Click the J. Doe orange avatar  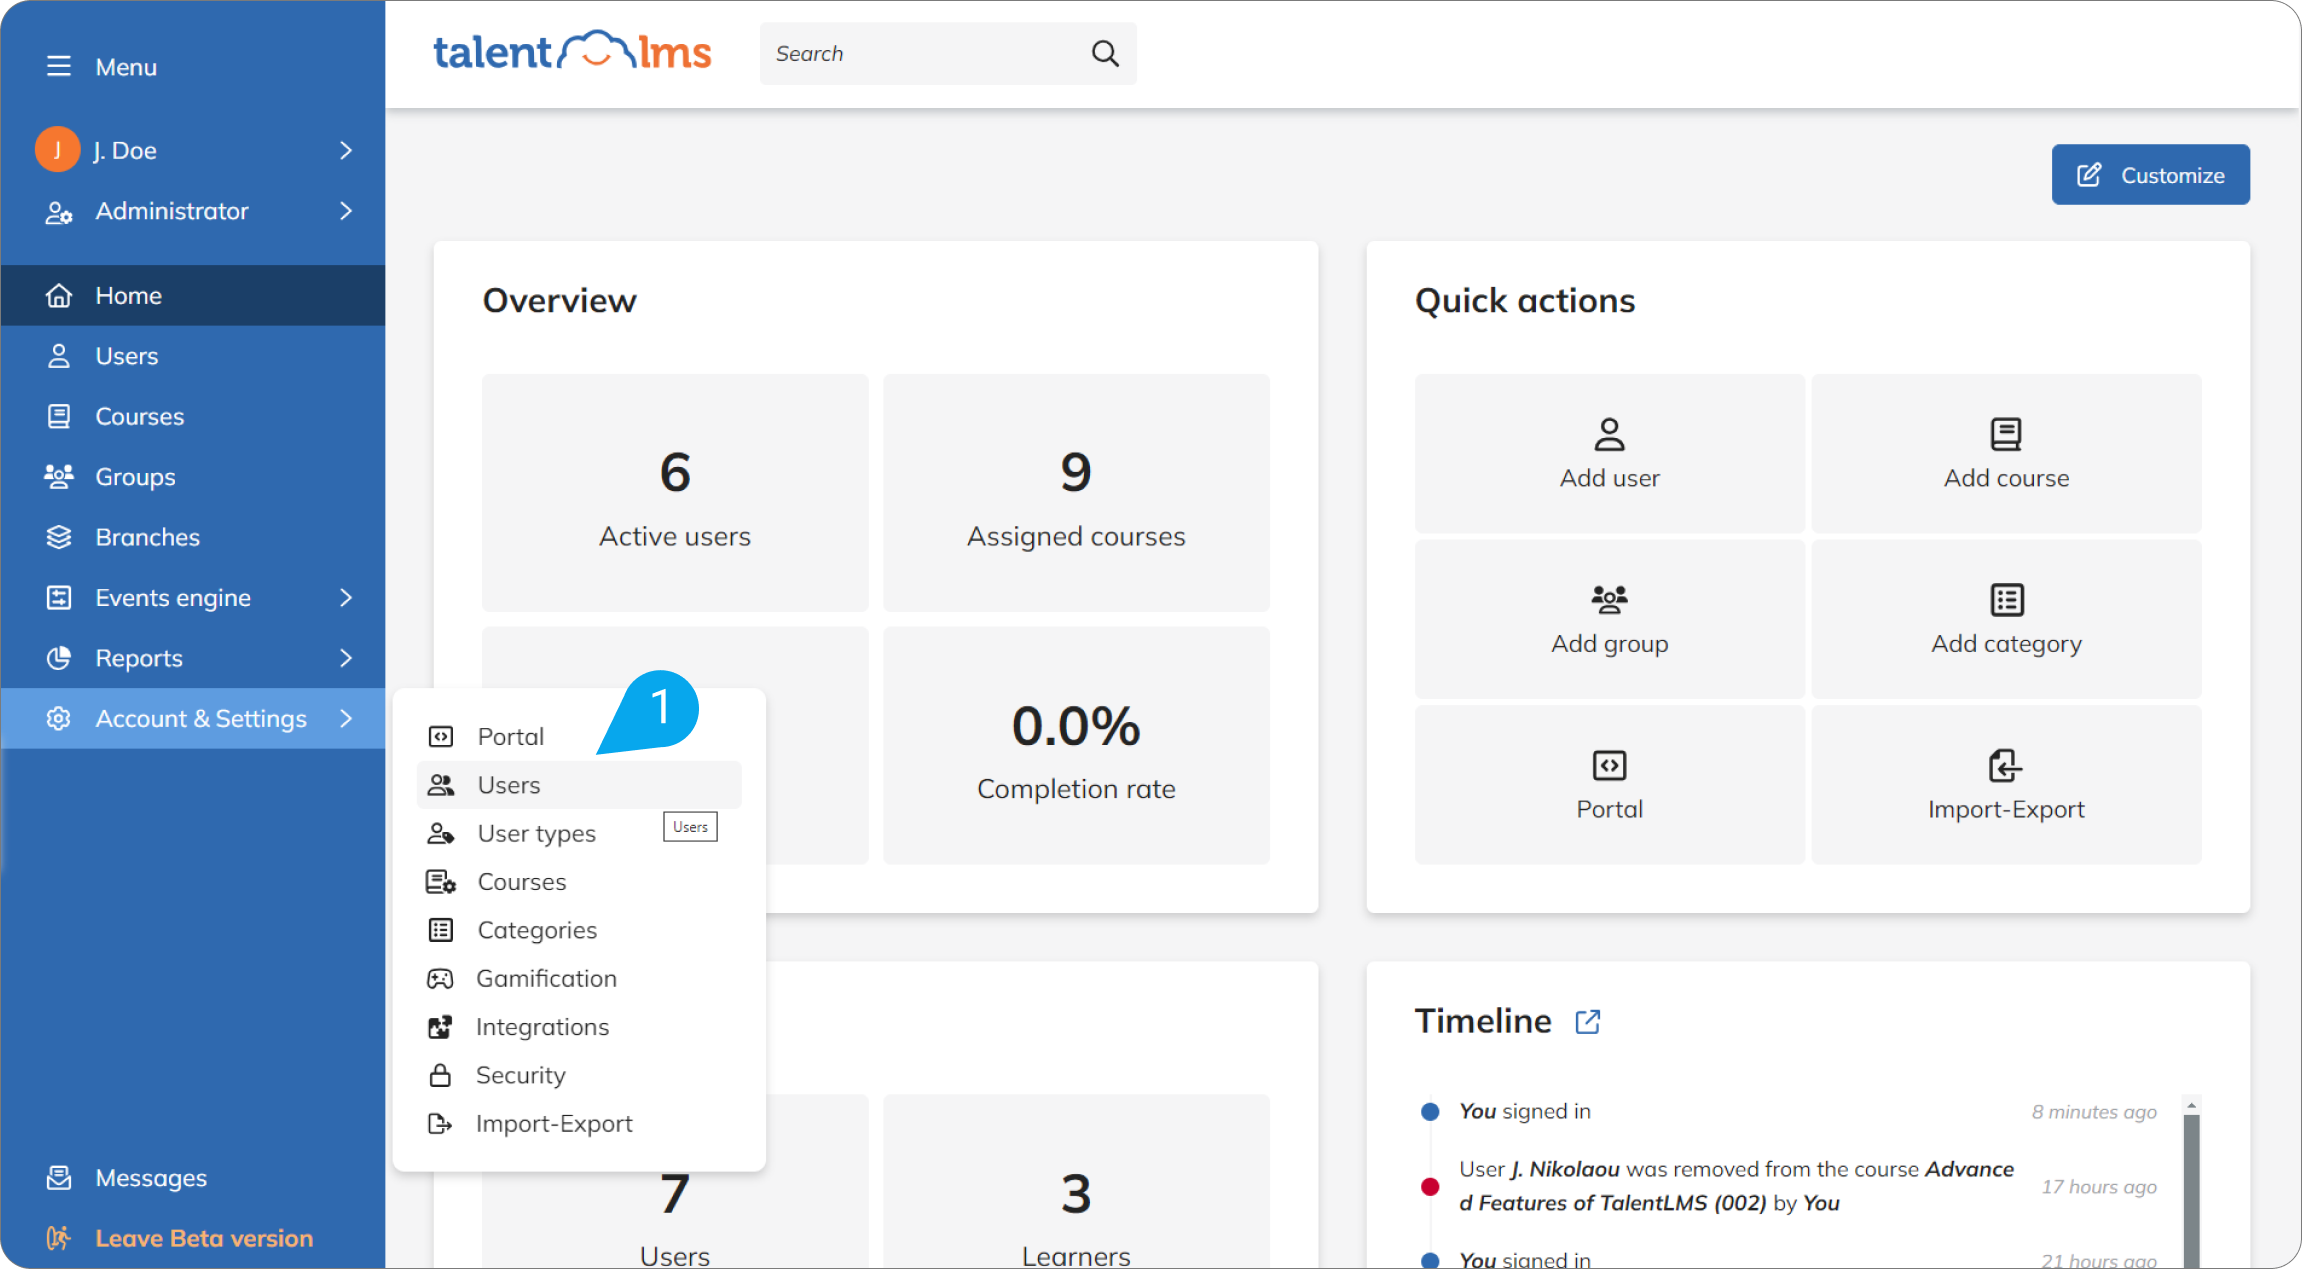tap(57, 150)
